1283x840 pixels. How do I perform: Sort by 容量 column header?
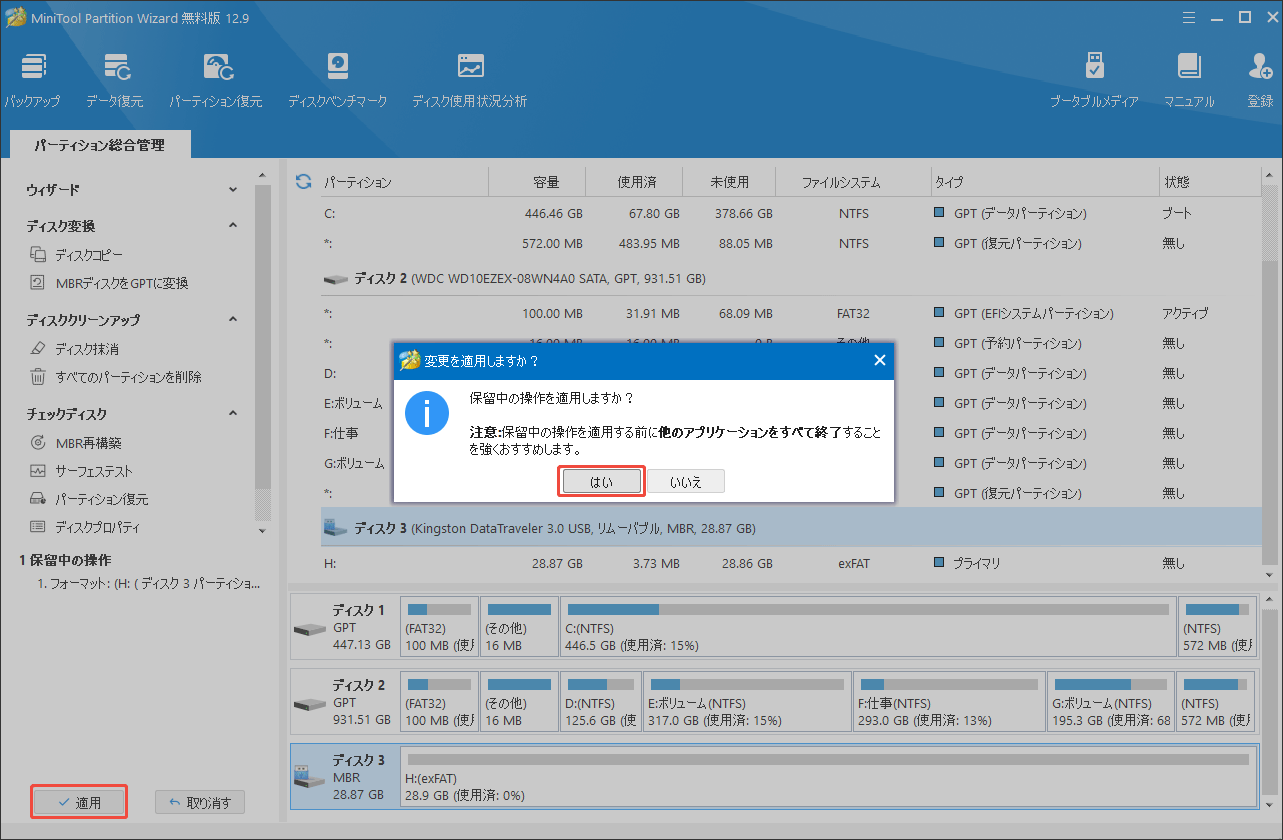click(546, 183)
